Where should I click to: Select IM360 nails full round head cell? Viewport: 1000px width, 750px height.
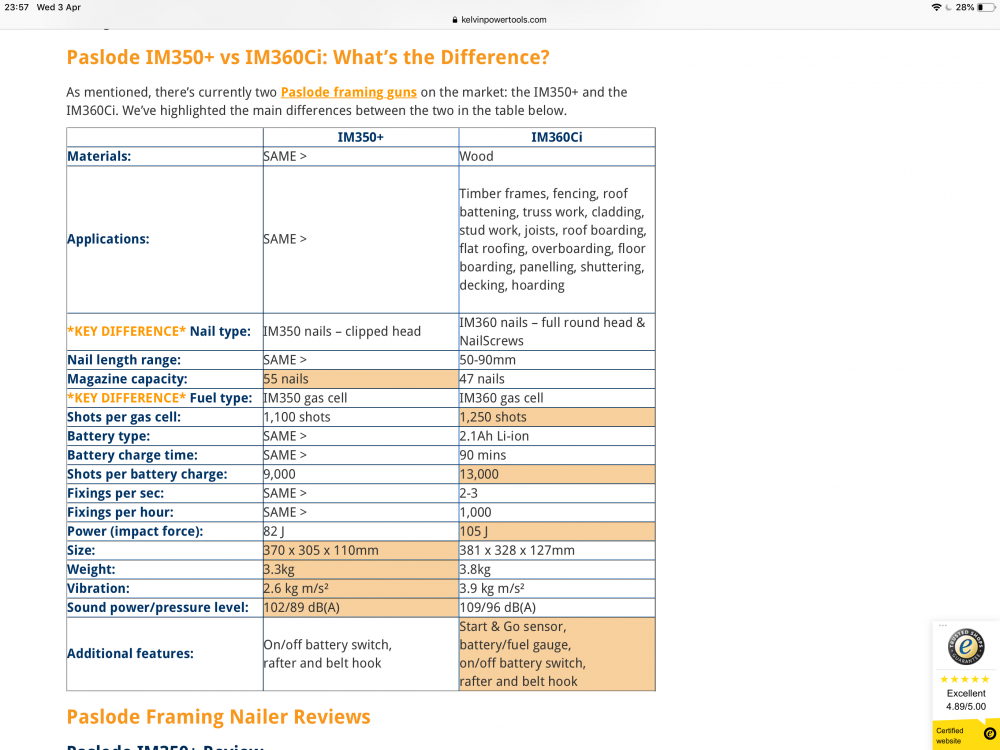557,332
